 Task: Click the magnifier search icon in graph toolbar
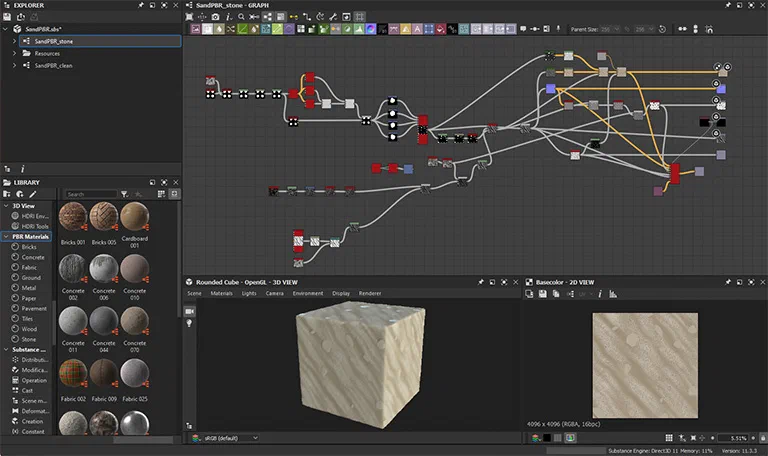[x=241, y=17]
